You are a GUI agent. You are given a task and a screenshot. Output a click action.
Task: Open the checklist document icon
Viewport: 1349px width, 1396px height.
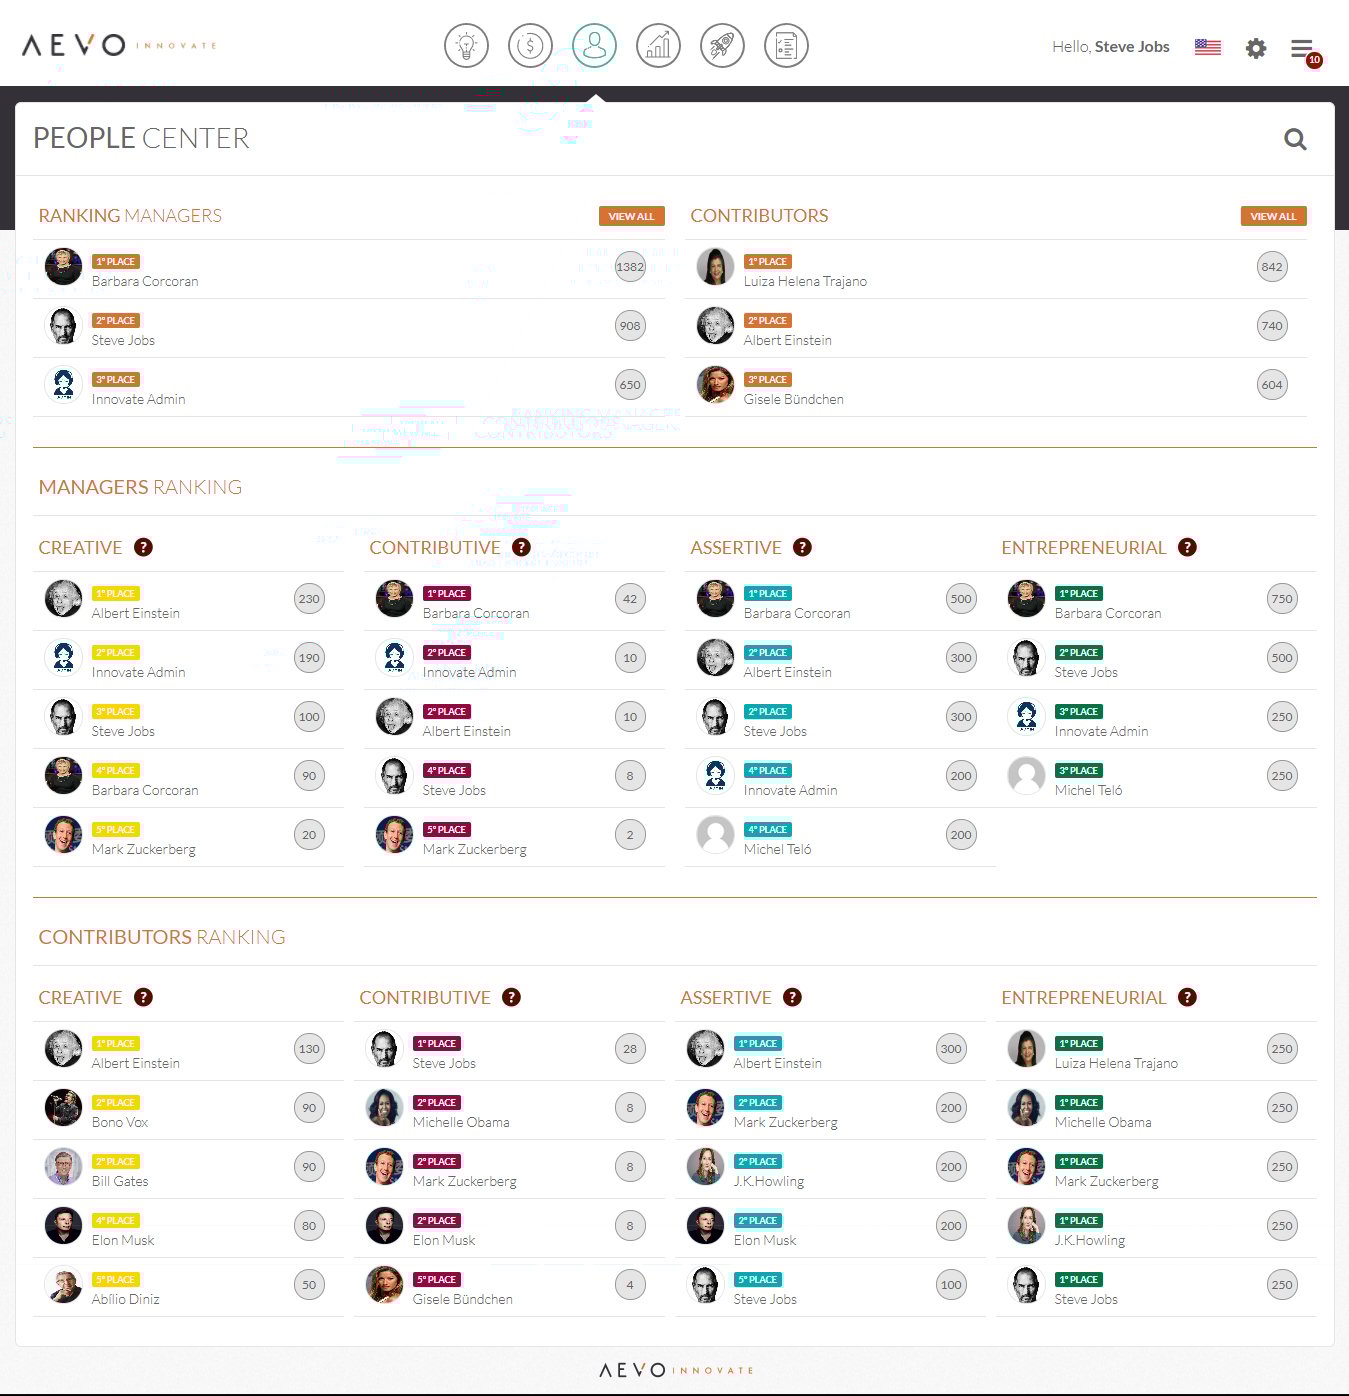tap(786, 46)
